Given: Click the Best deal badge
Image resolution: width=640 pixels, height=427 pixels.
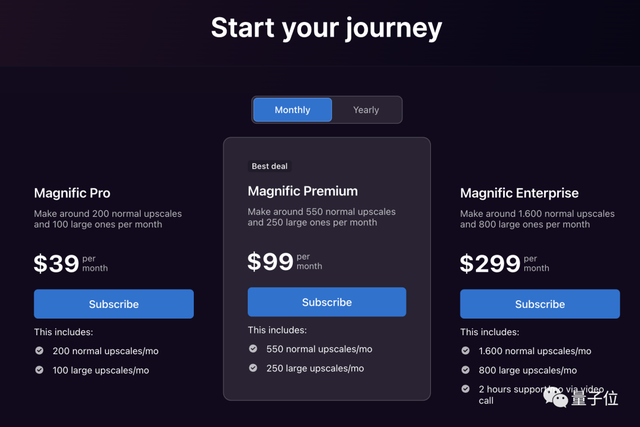Looking at the screenshot, I should [x=270, y=166].
